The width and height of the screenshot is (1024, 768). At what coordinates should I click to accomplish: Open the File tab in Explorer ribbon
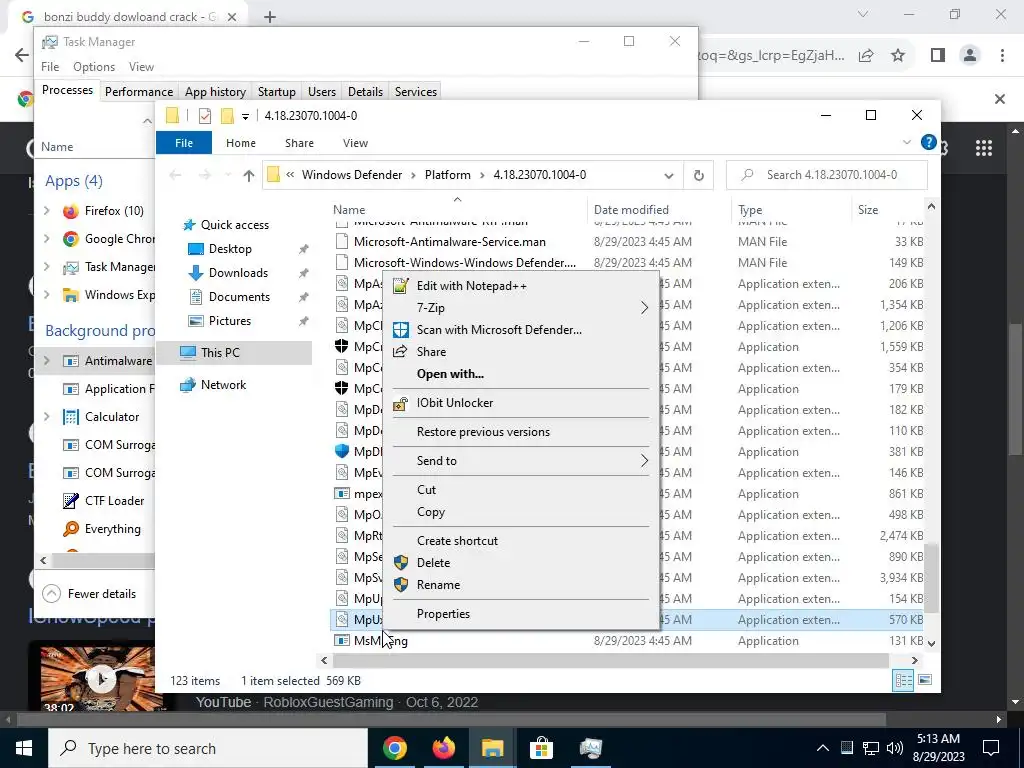(184, 143)
